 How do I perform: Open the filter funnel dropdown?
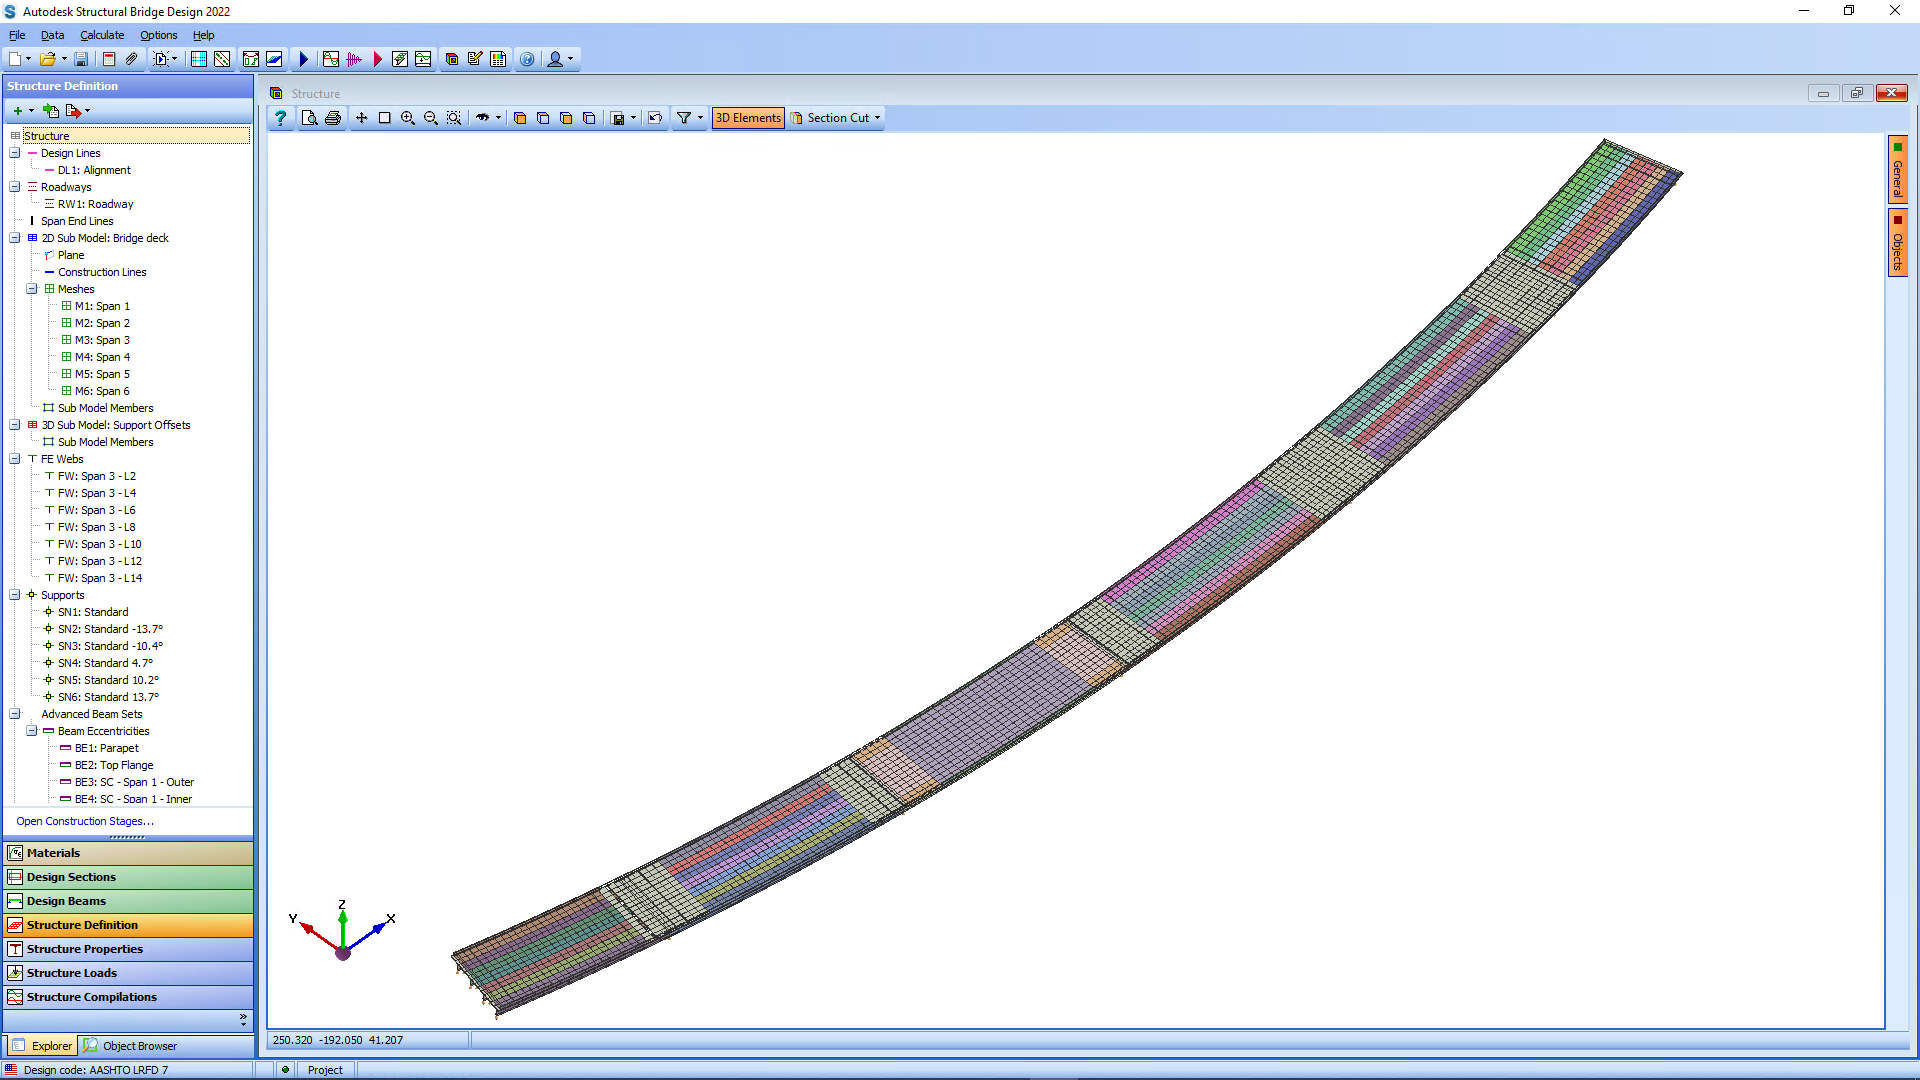coord(689,118)
